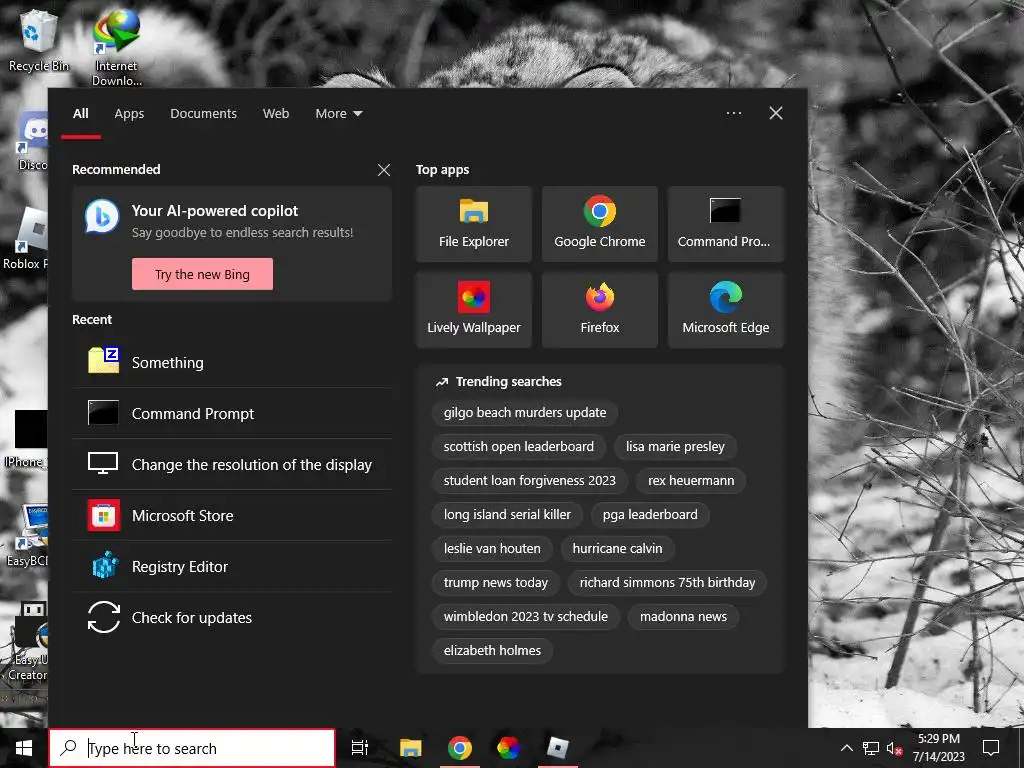Click Try the new Bing button

point(202,274)
